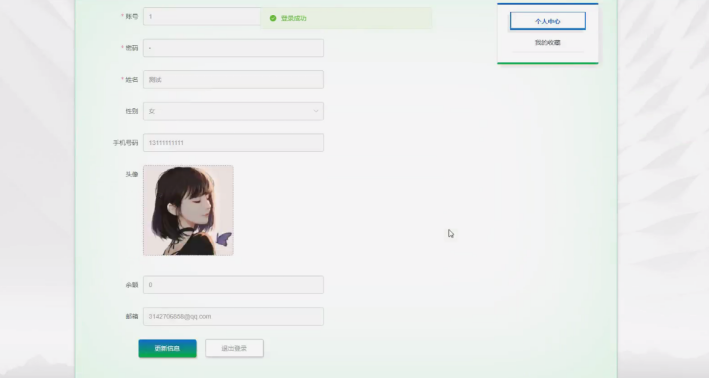Click the 密码 password input field
Viewport: 709px width, 379px height.
point(233,48)
